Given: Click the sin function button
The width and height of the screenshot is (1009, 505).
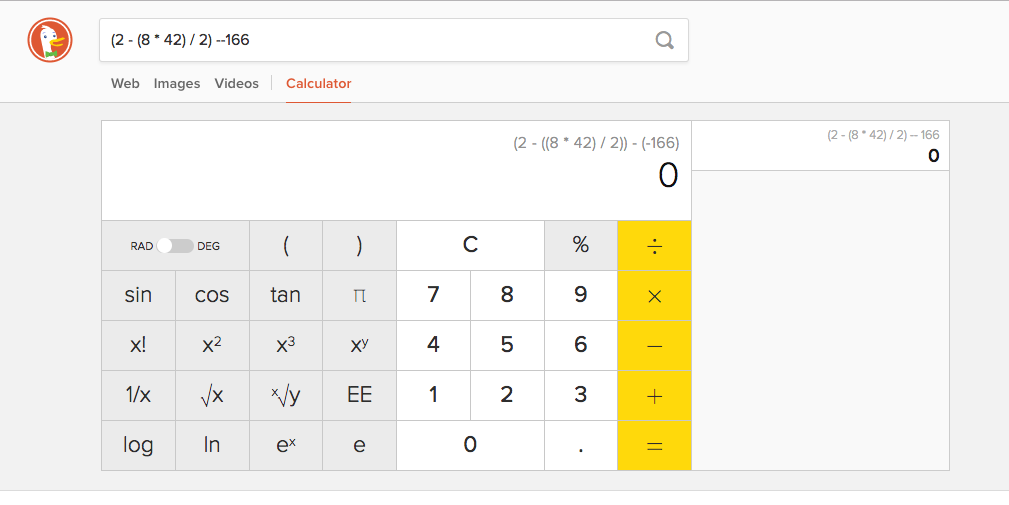Looking at the screenshot, I should click(138, 296).
